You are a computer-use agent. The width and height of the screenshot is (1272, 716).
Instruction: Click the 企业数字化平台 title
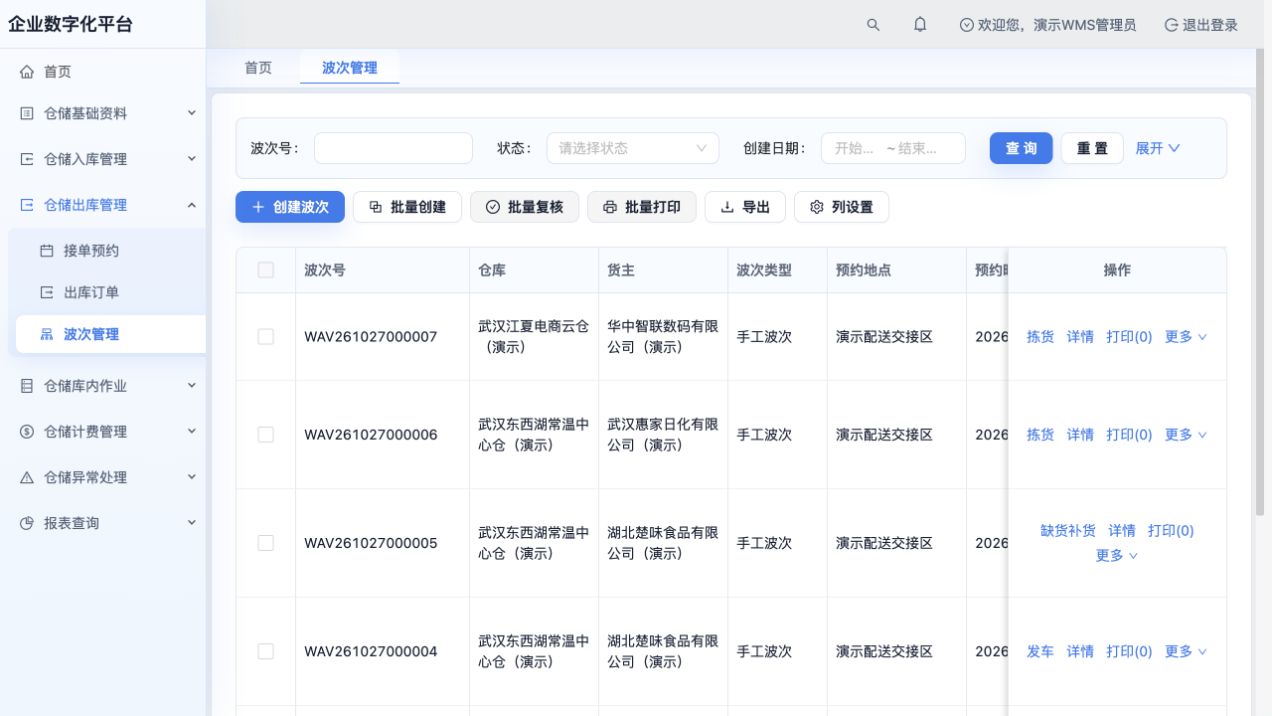coord(71,25)
